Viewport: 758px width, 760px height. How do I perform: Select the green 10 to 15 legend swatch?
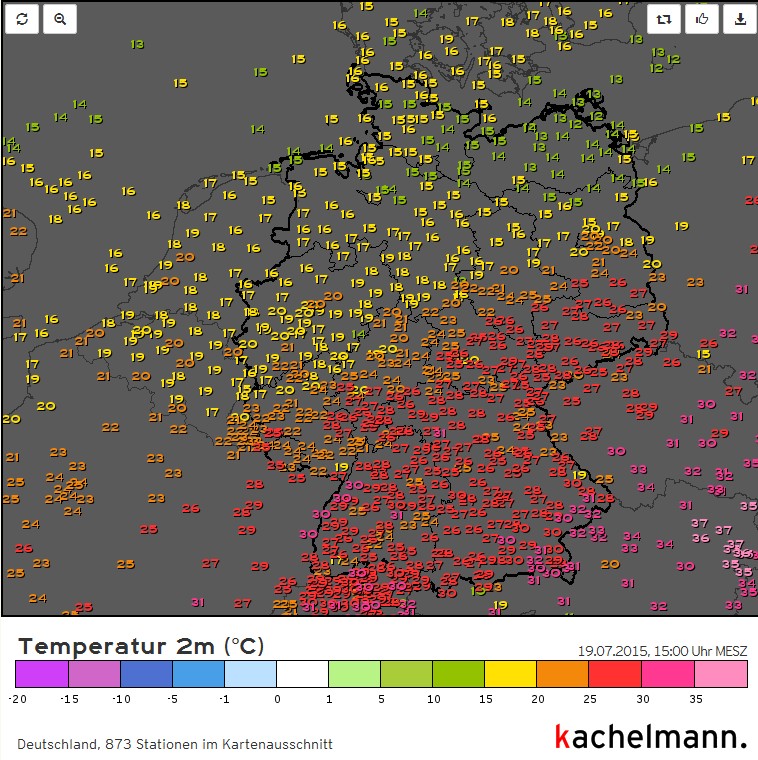[x=458, y=674]
